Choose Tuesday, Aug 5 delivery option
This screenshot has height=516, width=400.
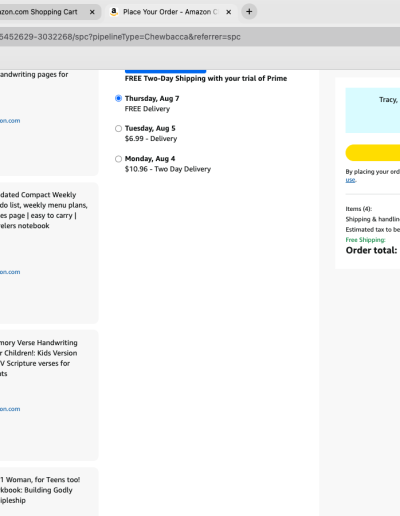point(118,128)
